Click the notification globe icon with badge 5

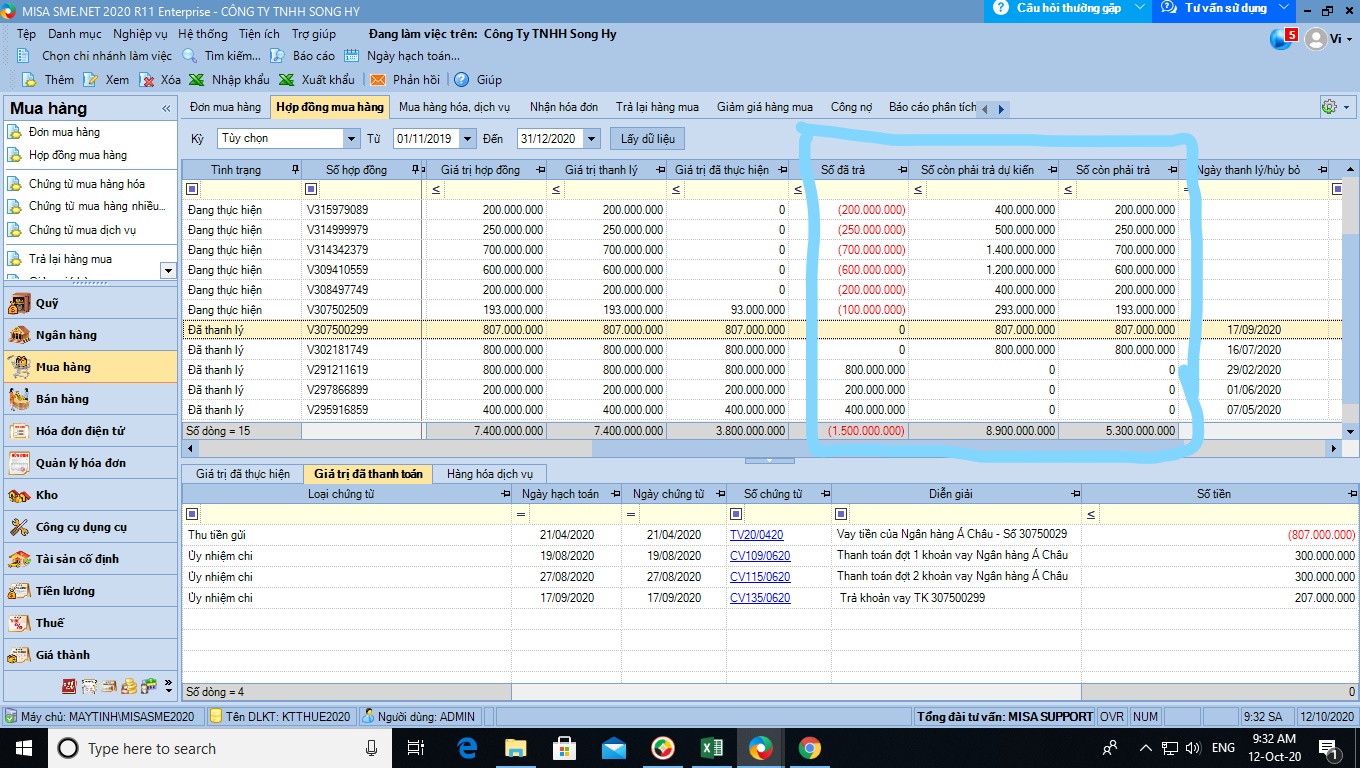click(x=1283, y=39)
